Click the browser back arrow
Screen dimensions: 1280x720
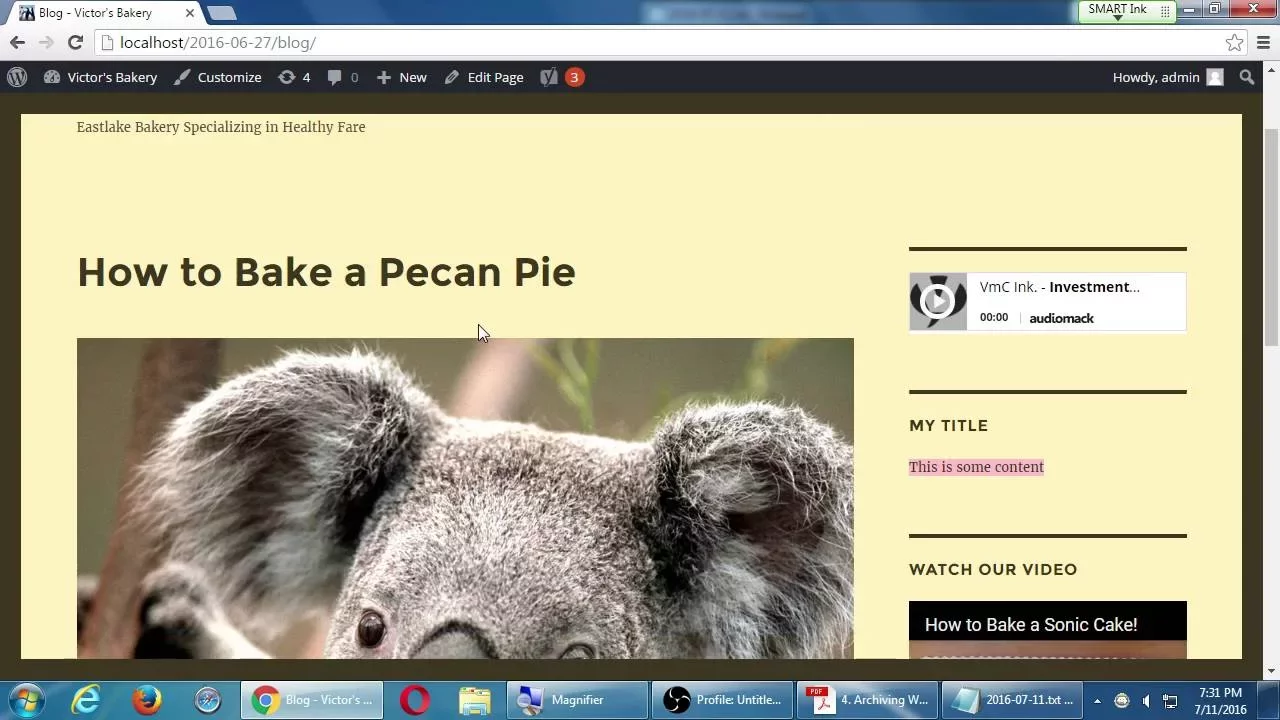click(x=17, y=43)
